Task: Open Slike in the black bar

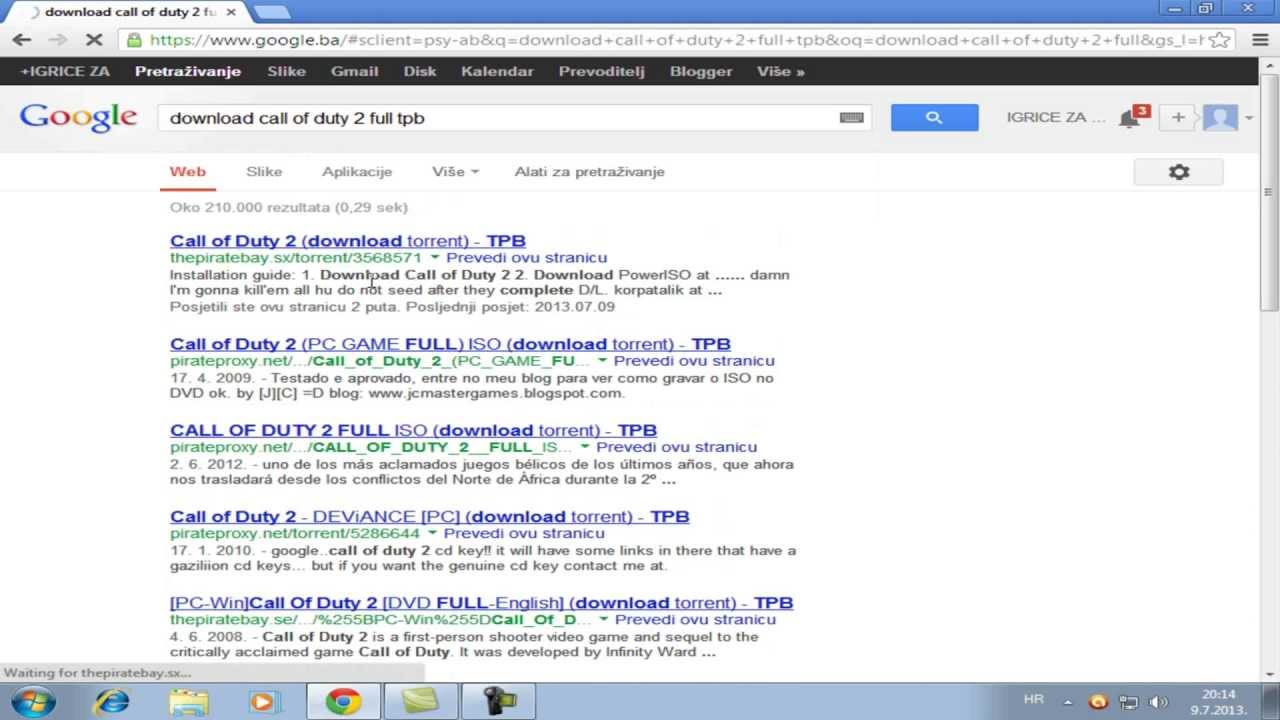Action: click(287, 72)
